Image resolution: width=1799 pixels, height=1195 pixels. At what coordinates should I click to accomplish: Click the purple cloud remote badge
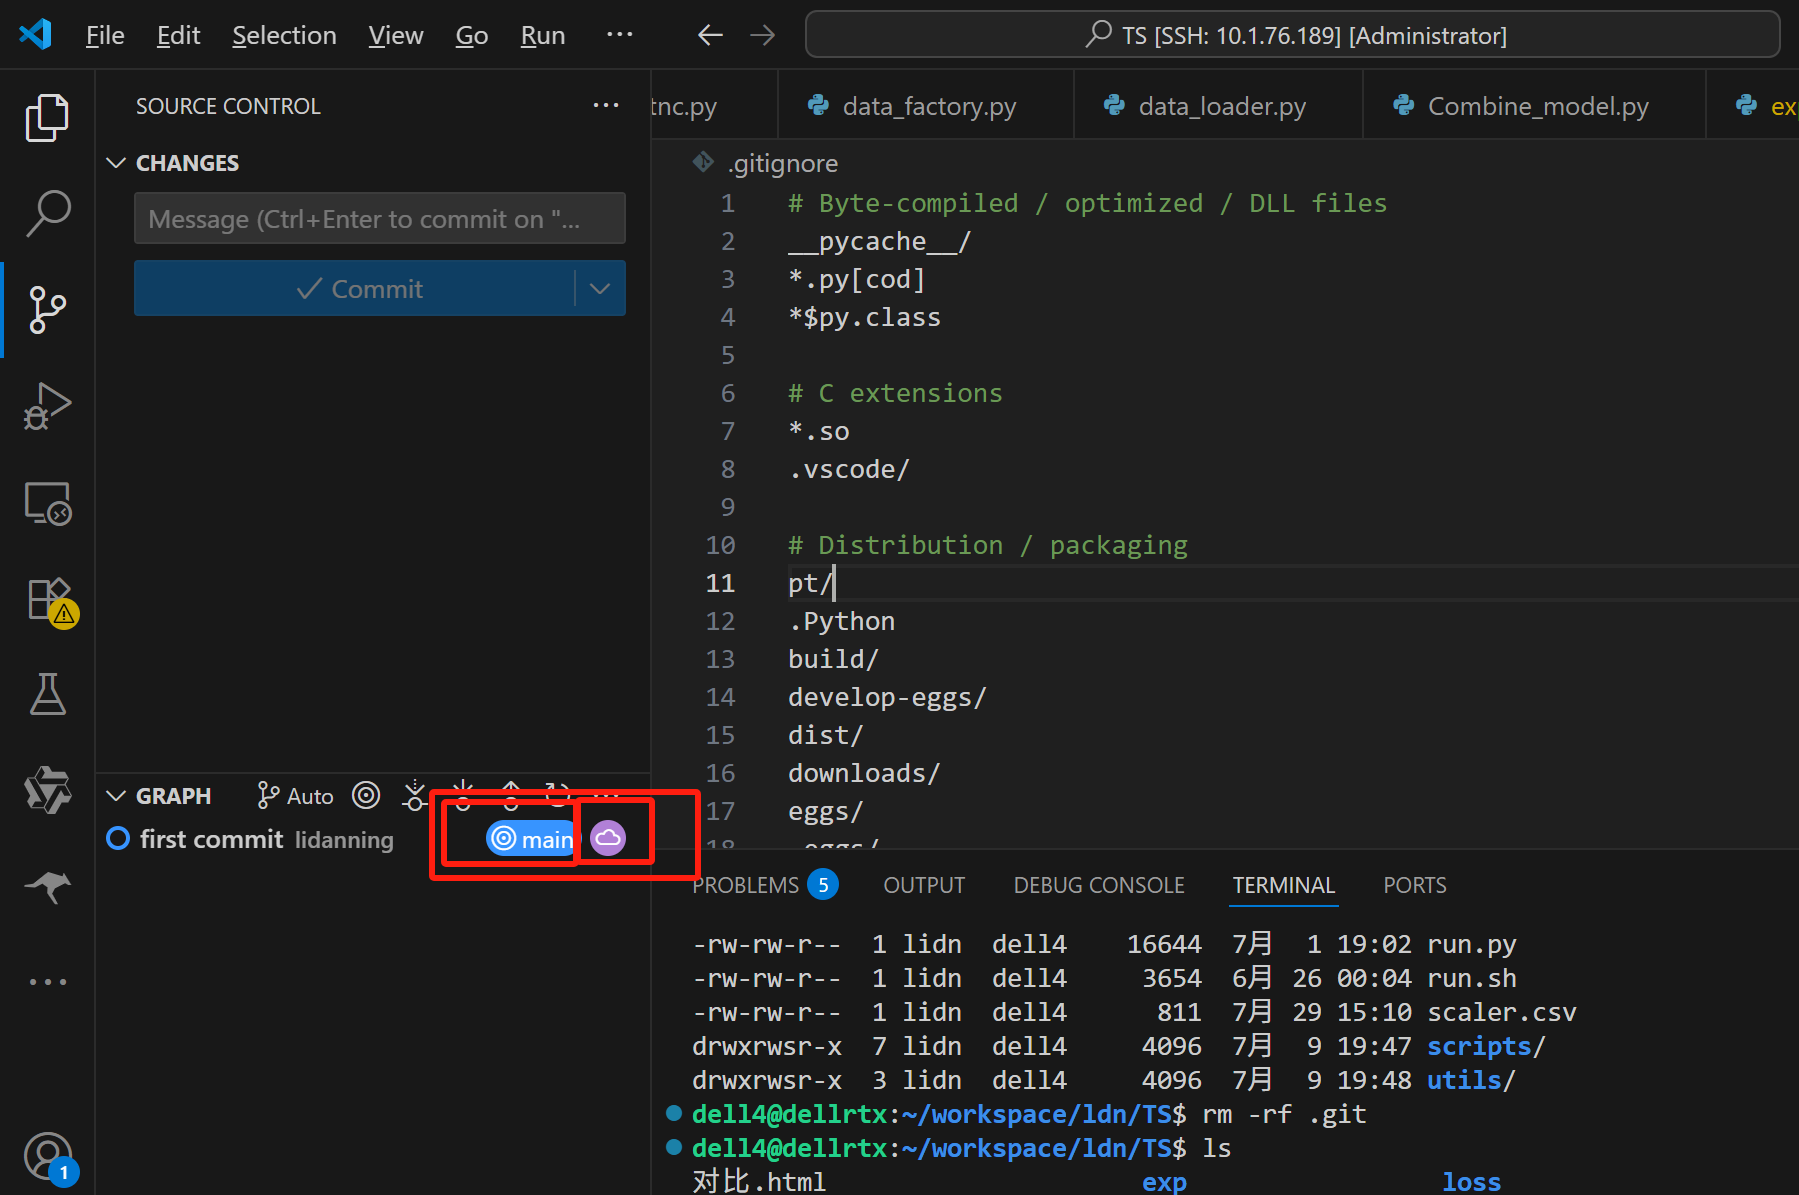click(608, 838)
